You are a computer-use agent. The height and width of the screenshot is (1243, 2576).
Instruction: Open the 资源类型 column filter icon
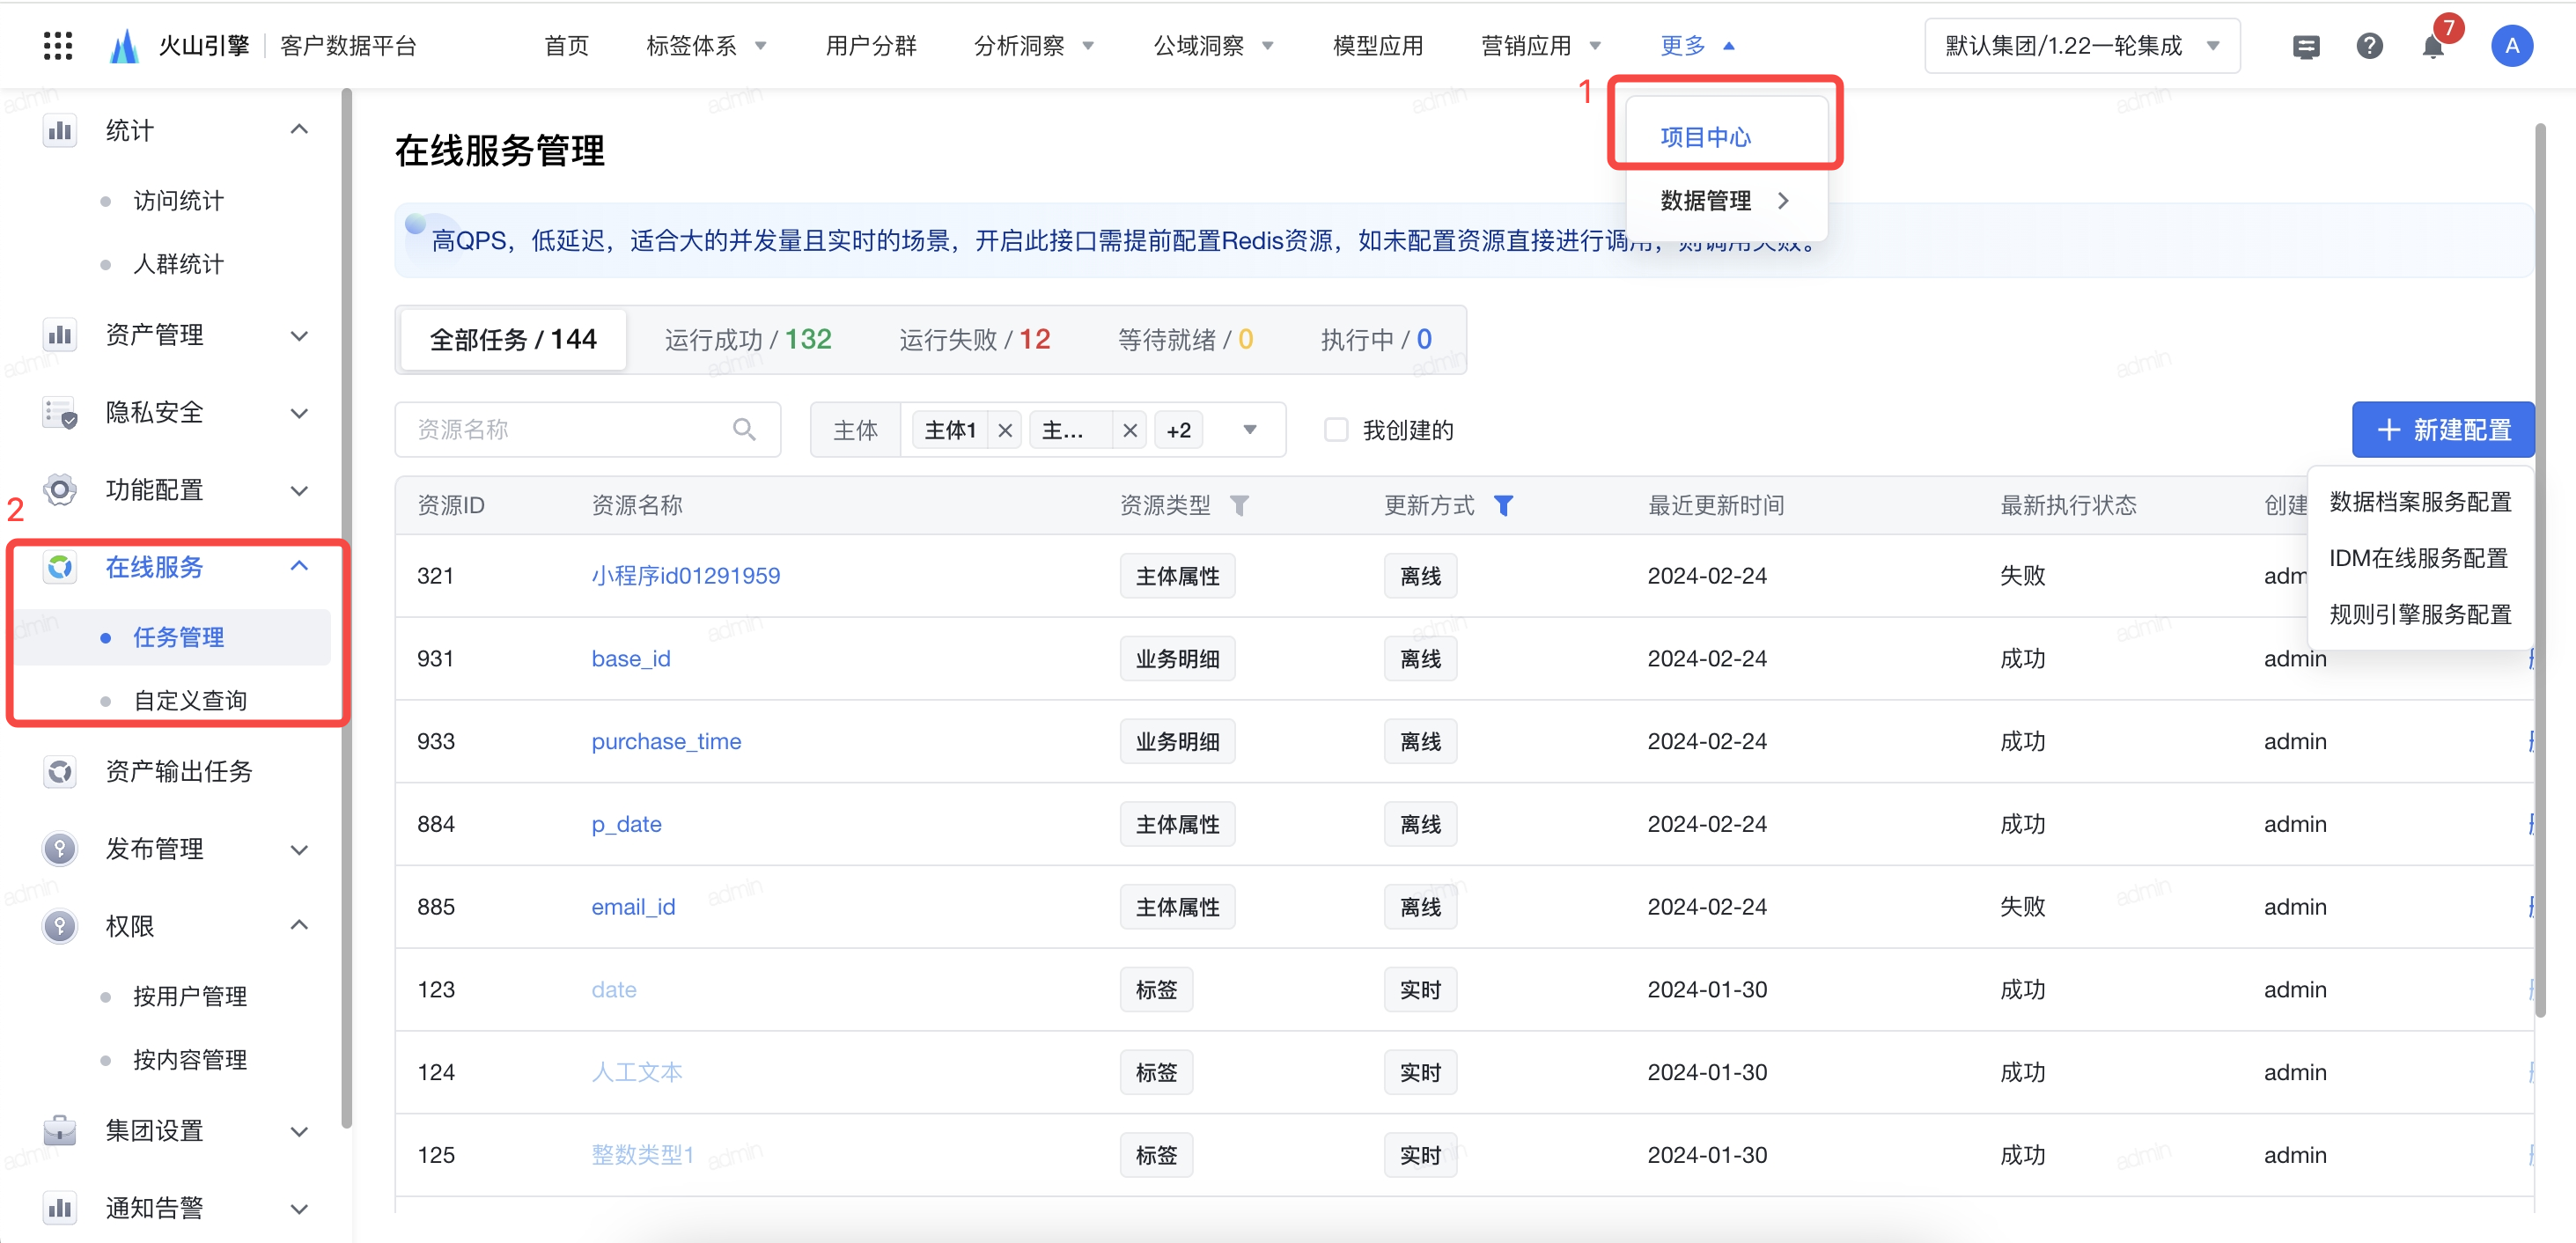tap(1239, 505)
